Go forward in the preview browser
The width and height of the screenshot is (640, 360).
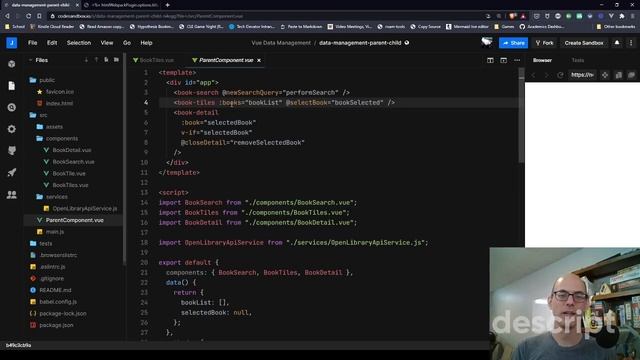point(547,75)
